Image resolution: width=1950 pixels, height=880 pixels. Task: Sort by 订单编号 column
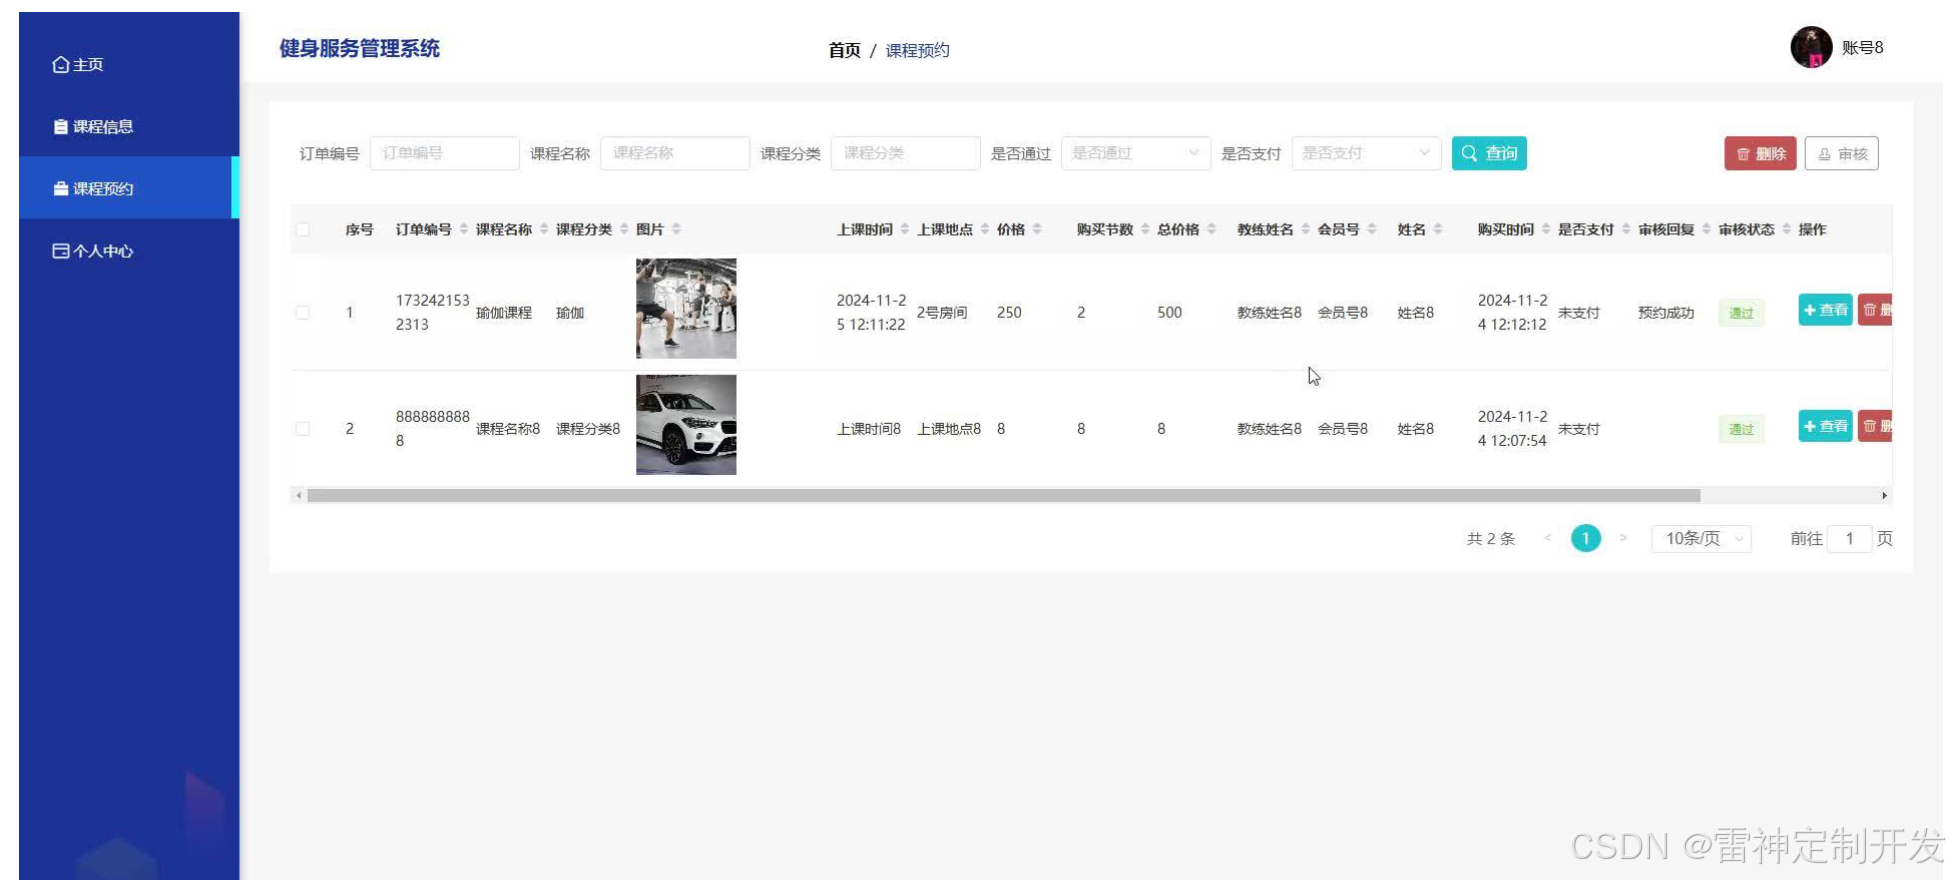click(463, 229)
